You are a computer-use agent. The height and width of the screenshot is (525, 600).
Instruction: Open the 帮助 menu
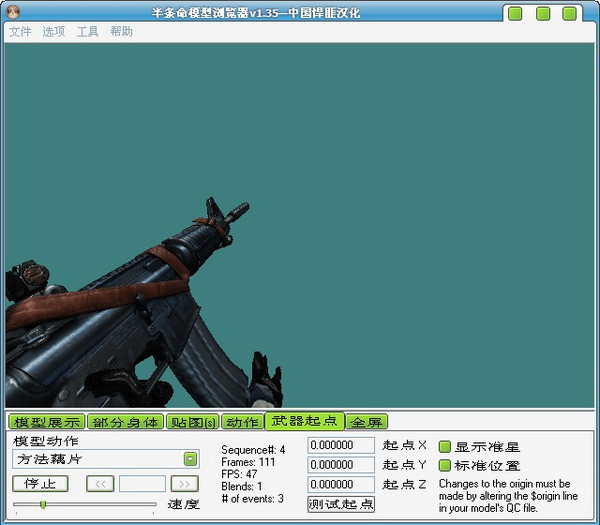[x=121, y=32]
